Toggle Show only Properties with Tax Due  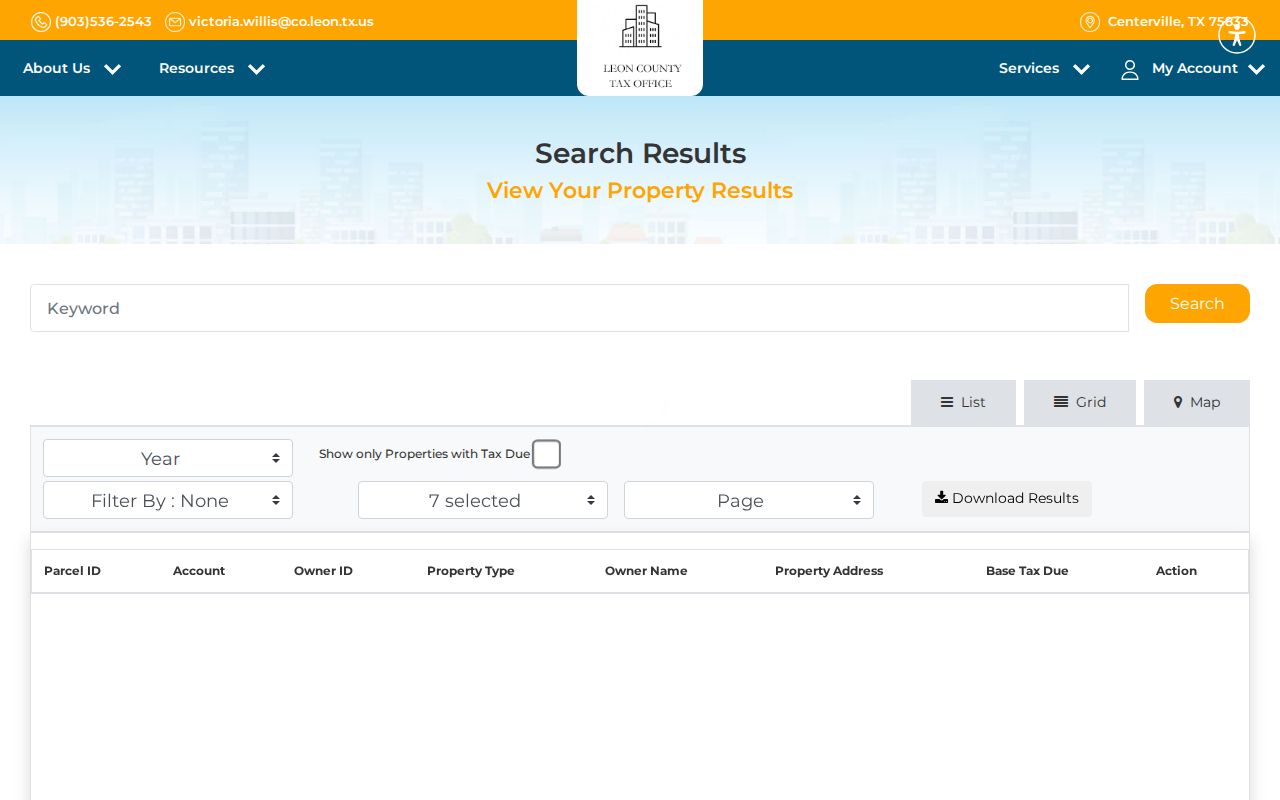(x=546, y=454)
